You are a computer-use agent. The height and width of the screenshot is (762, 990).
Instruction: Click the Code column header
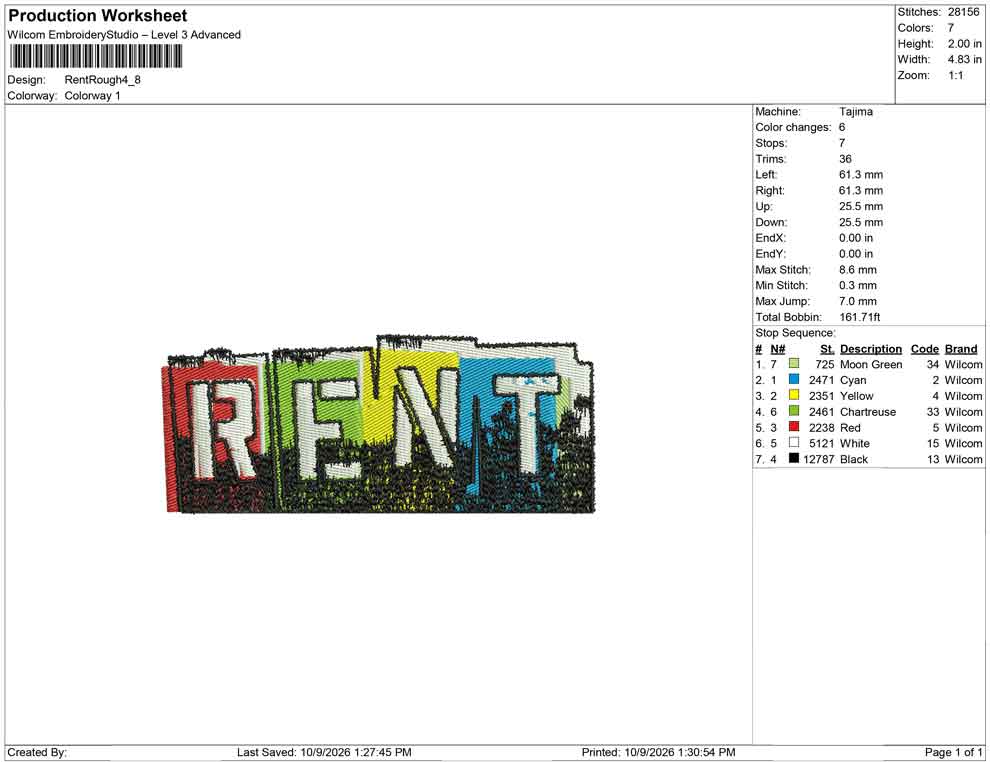coord(924,349)
